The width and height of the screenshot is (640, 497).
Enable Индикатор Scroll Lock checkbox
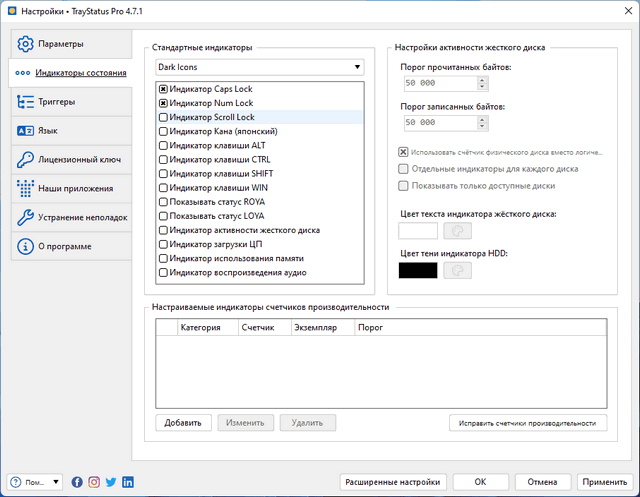(163, 117)
